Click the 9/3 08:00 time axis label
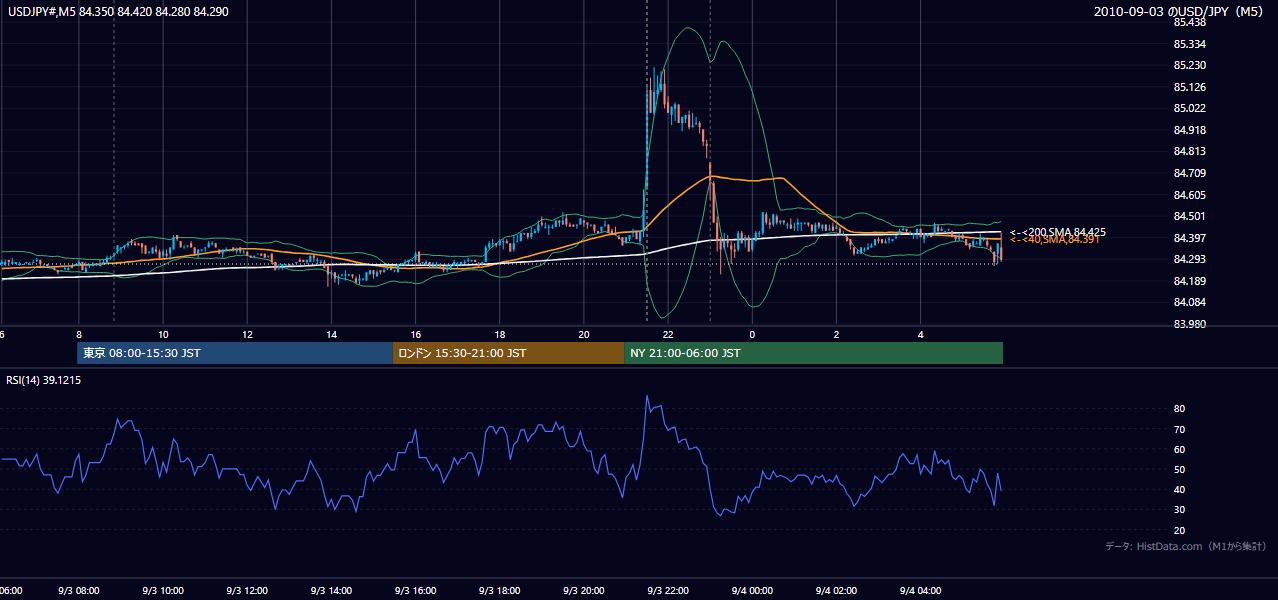1278x600 pixels. [78, 590]
